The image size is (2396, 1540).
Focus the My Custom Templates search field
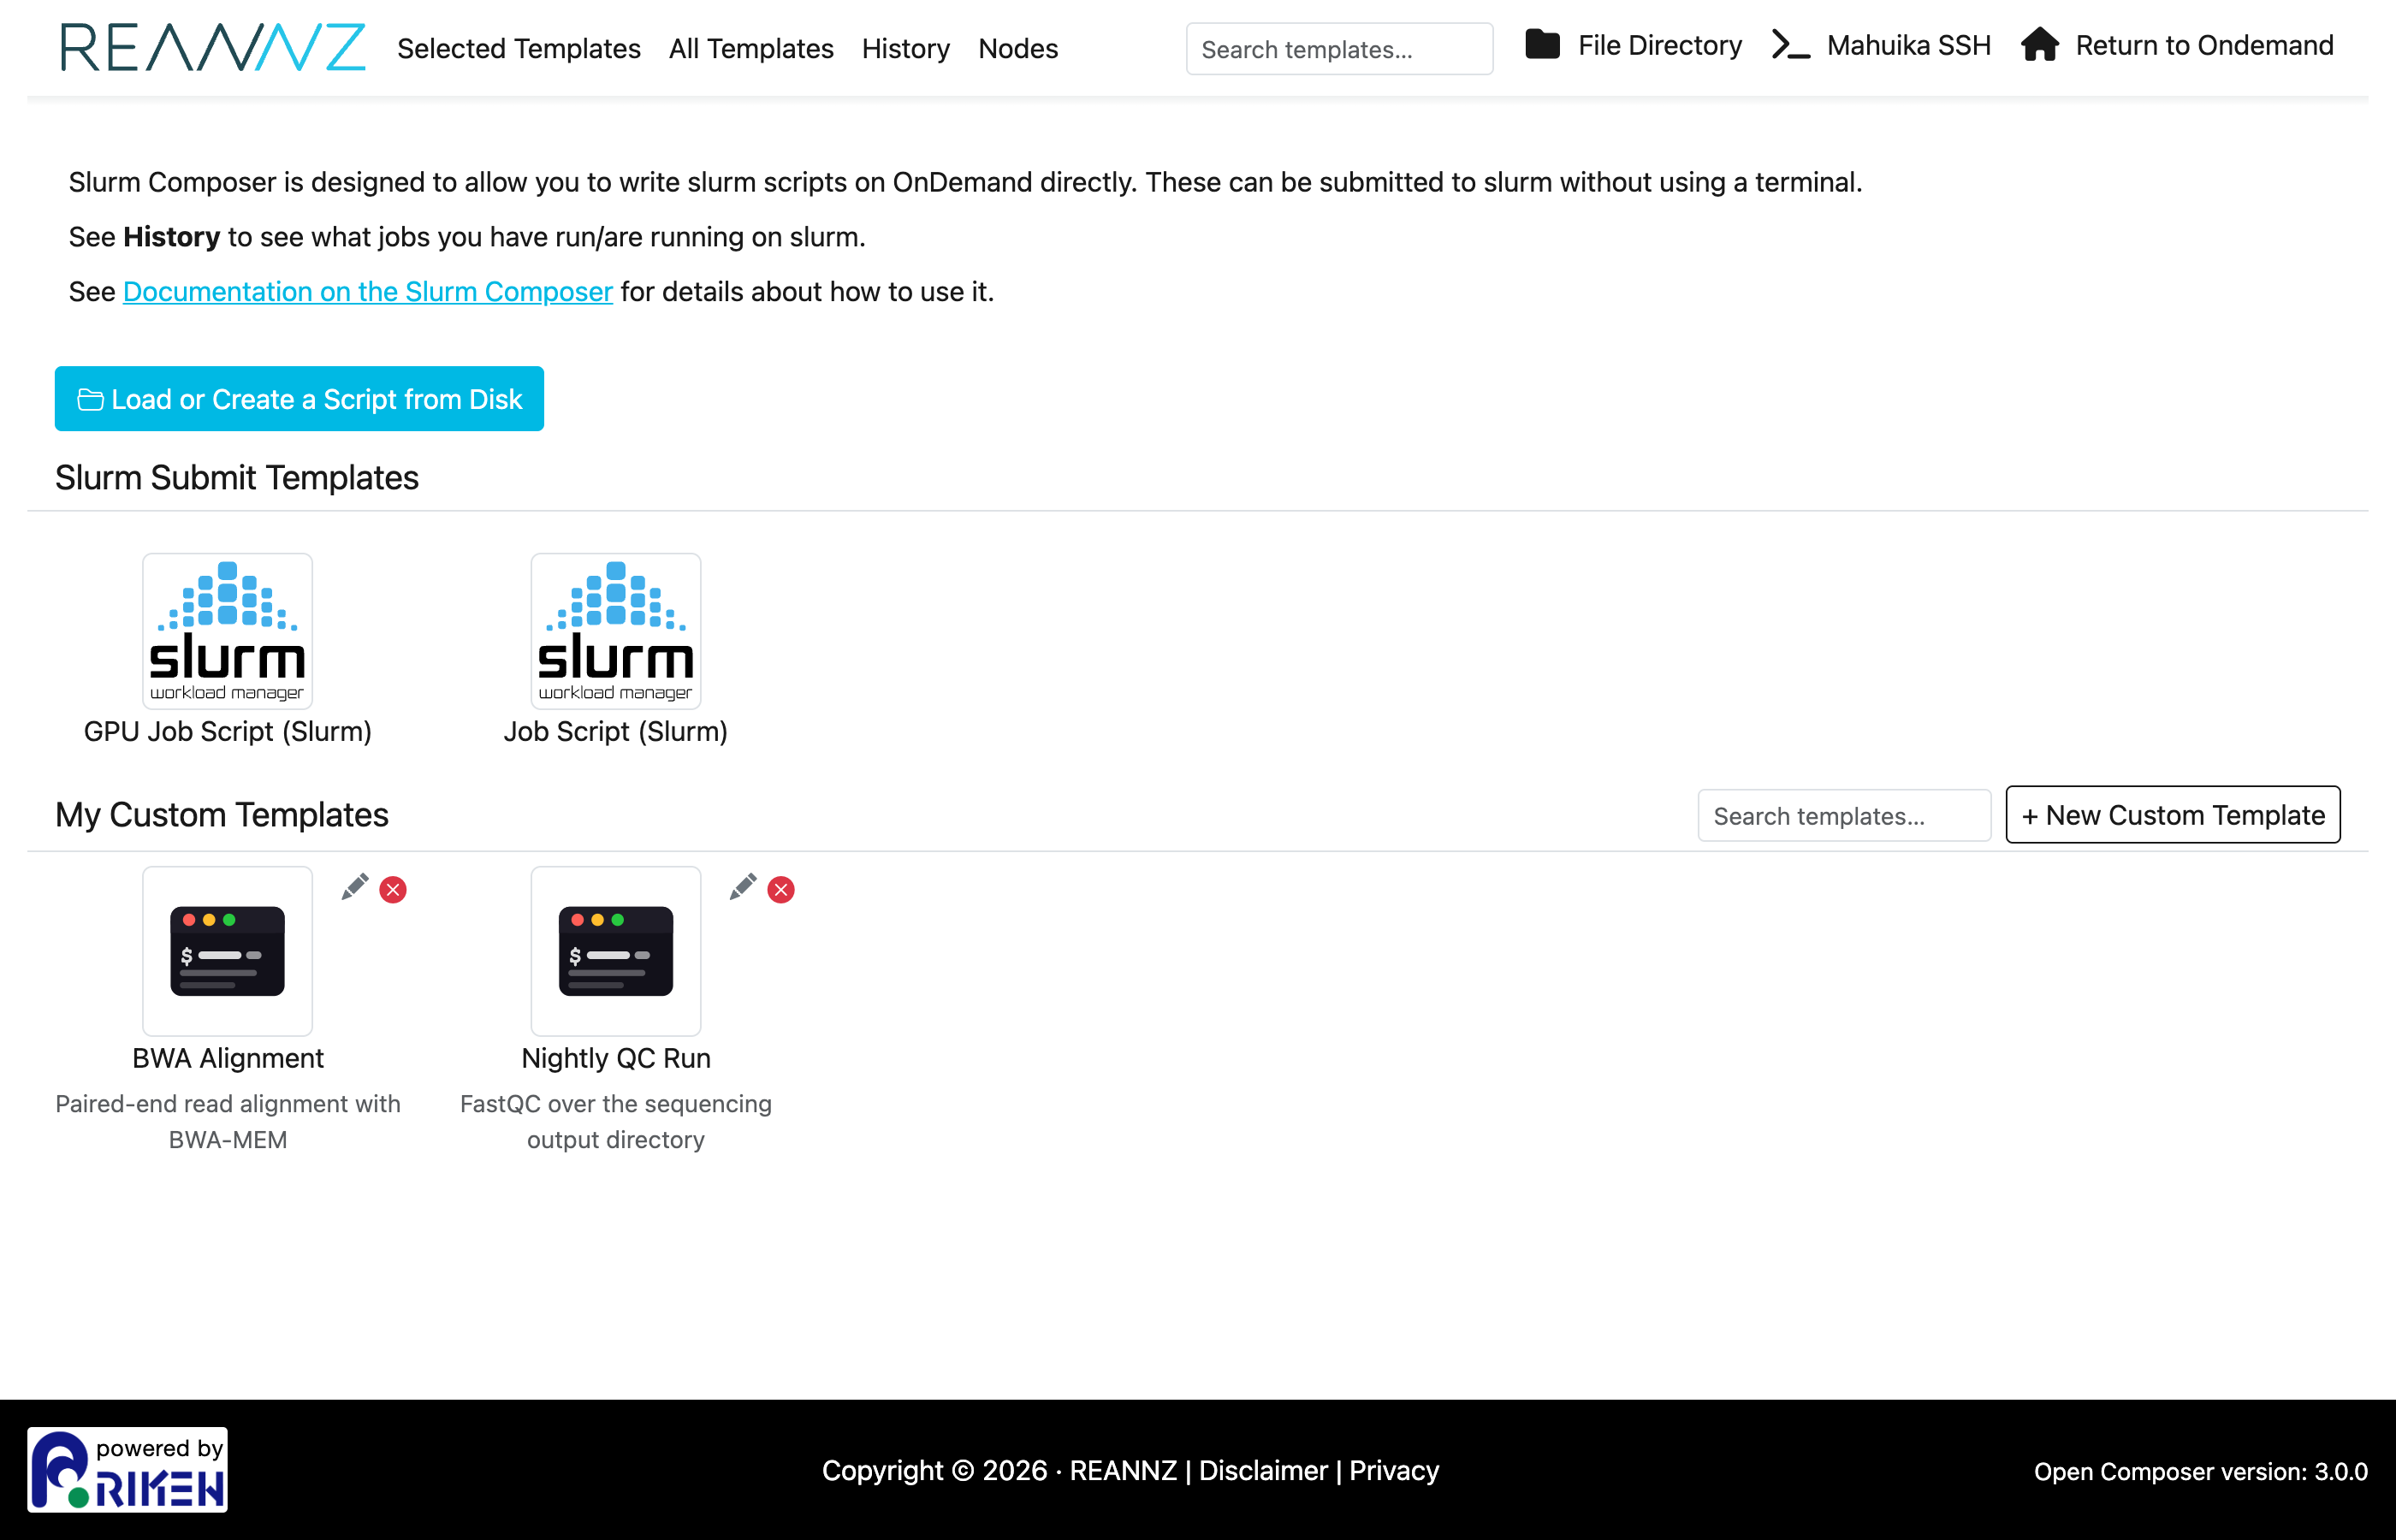[1844, 815]
